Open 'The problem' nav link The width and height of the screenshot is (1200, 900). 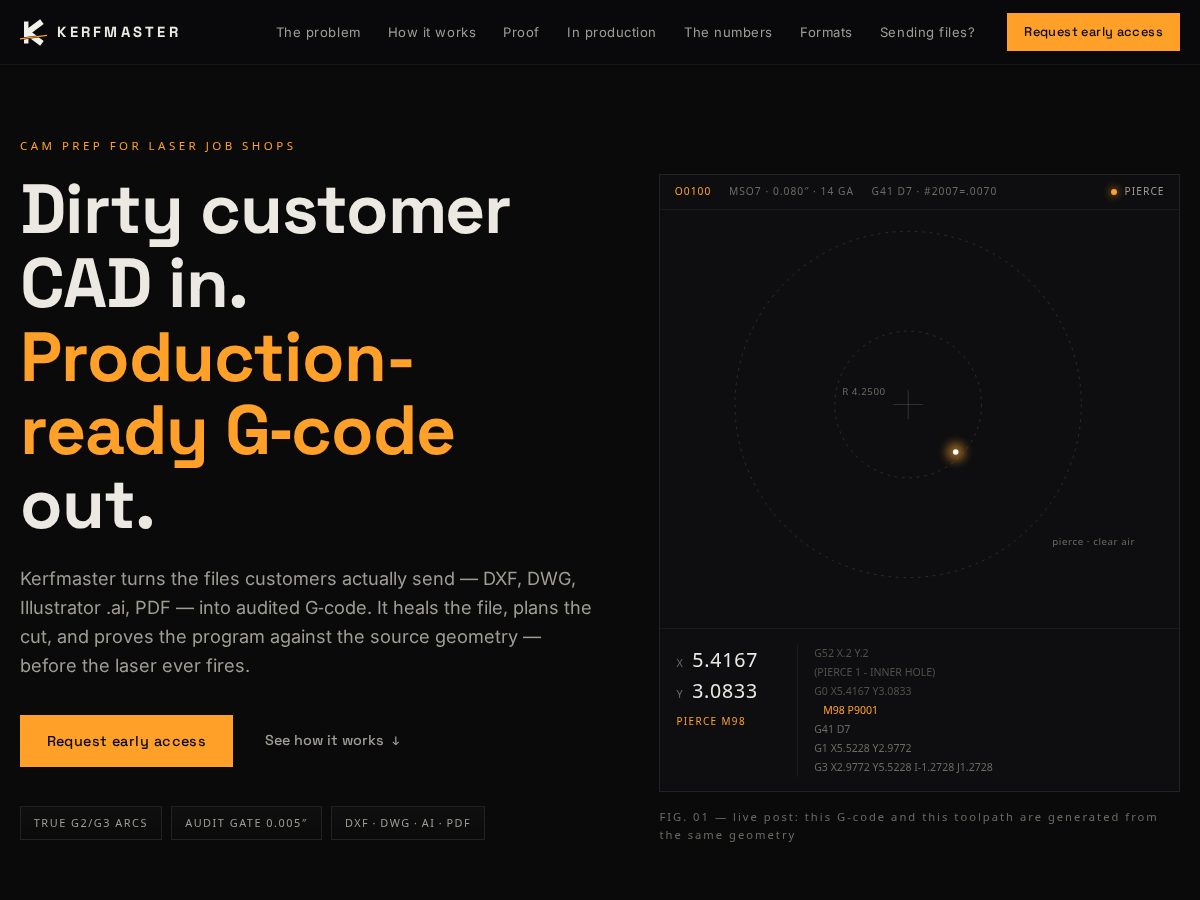[318, 32]
